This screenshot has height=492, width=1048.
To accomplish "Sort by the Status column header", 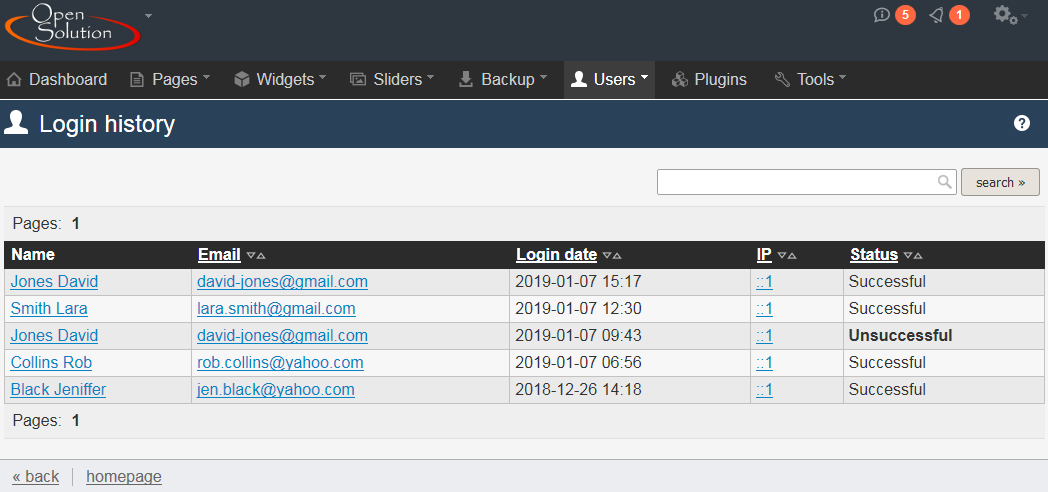I will pos(874,255).
